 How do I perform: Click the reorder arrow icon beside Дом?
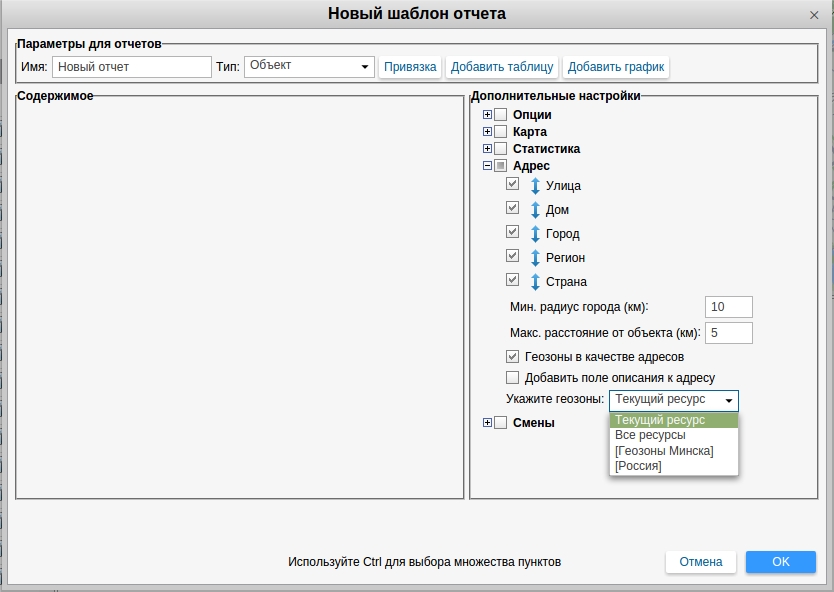(x=535, y=210)
